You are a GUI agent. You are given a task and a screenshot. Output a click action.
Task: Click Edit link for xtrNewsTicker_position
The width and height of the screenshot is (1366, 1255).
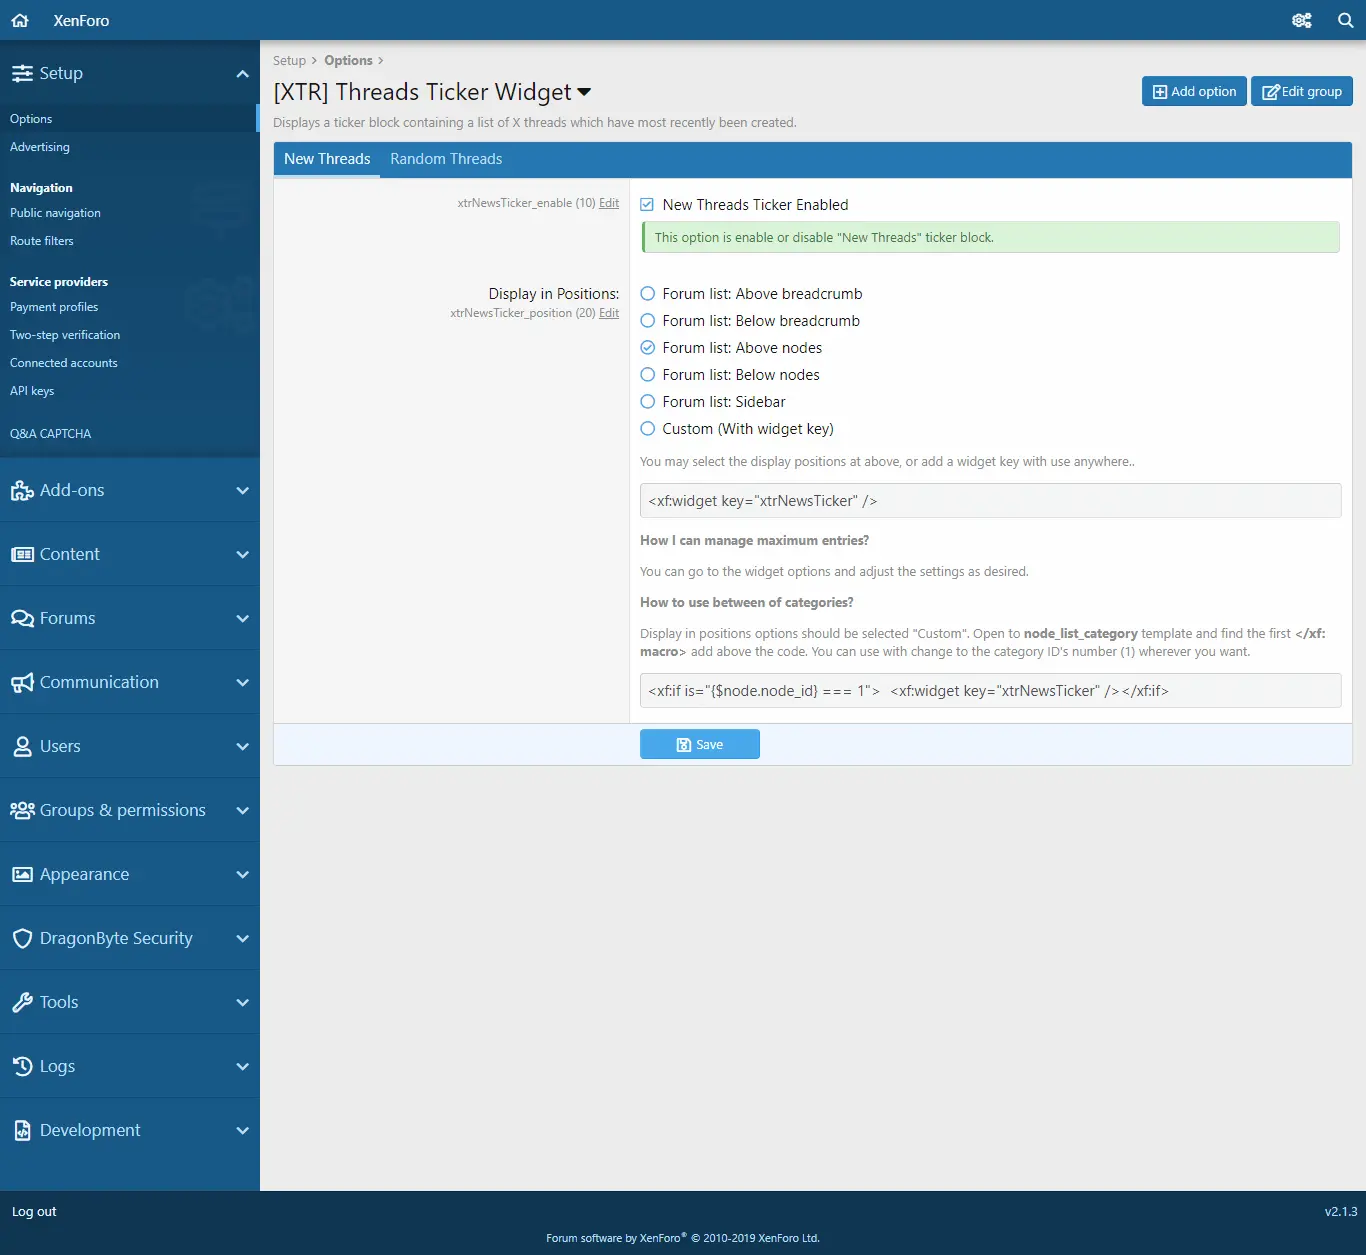609,313
